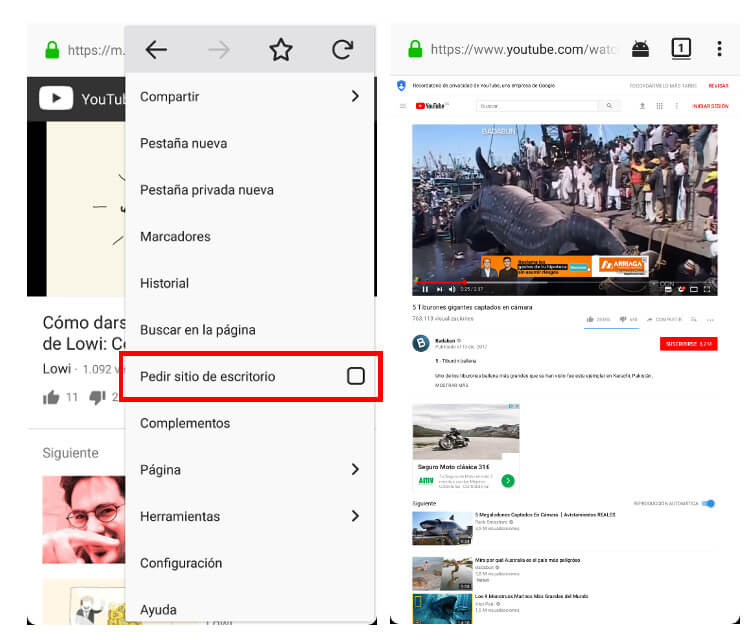Like the Lowi video with thumbs up
This screenshot has height=640, width=750.
click(x=51, y=397)
